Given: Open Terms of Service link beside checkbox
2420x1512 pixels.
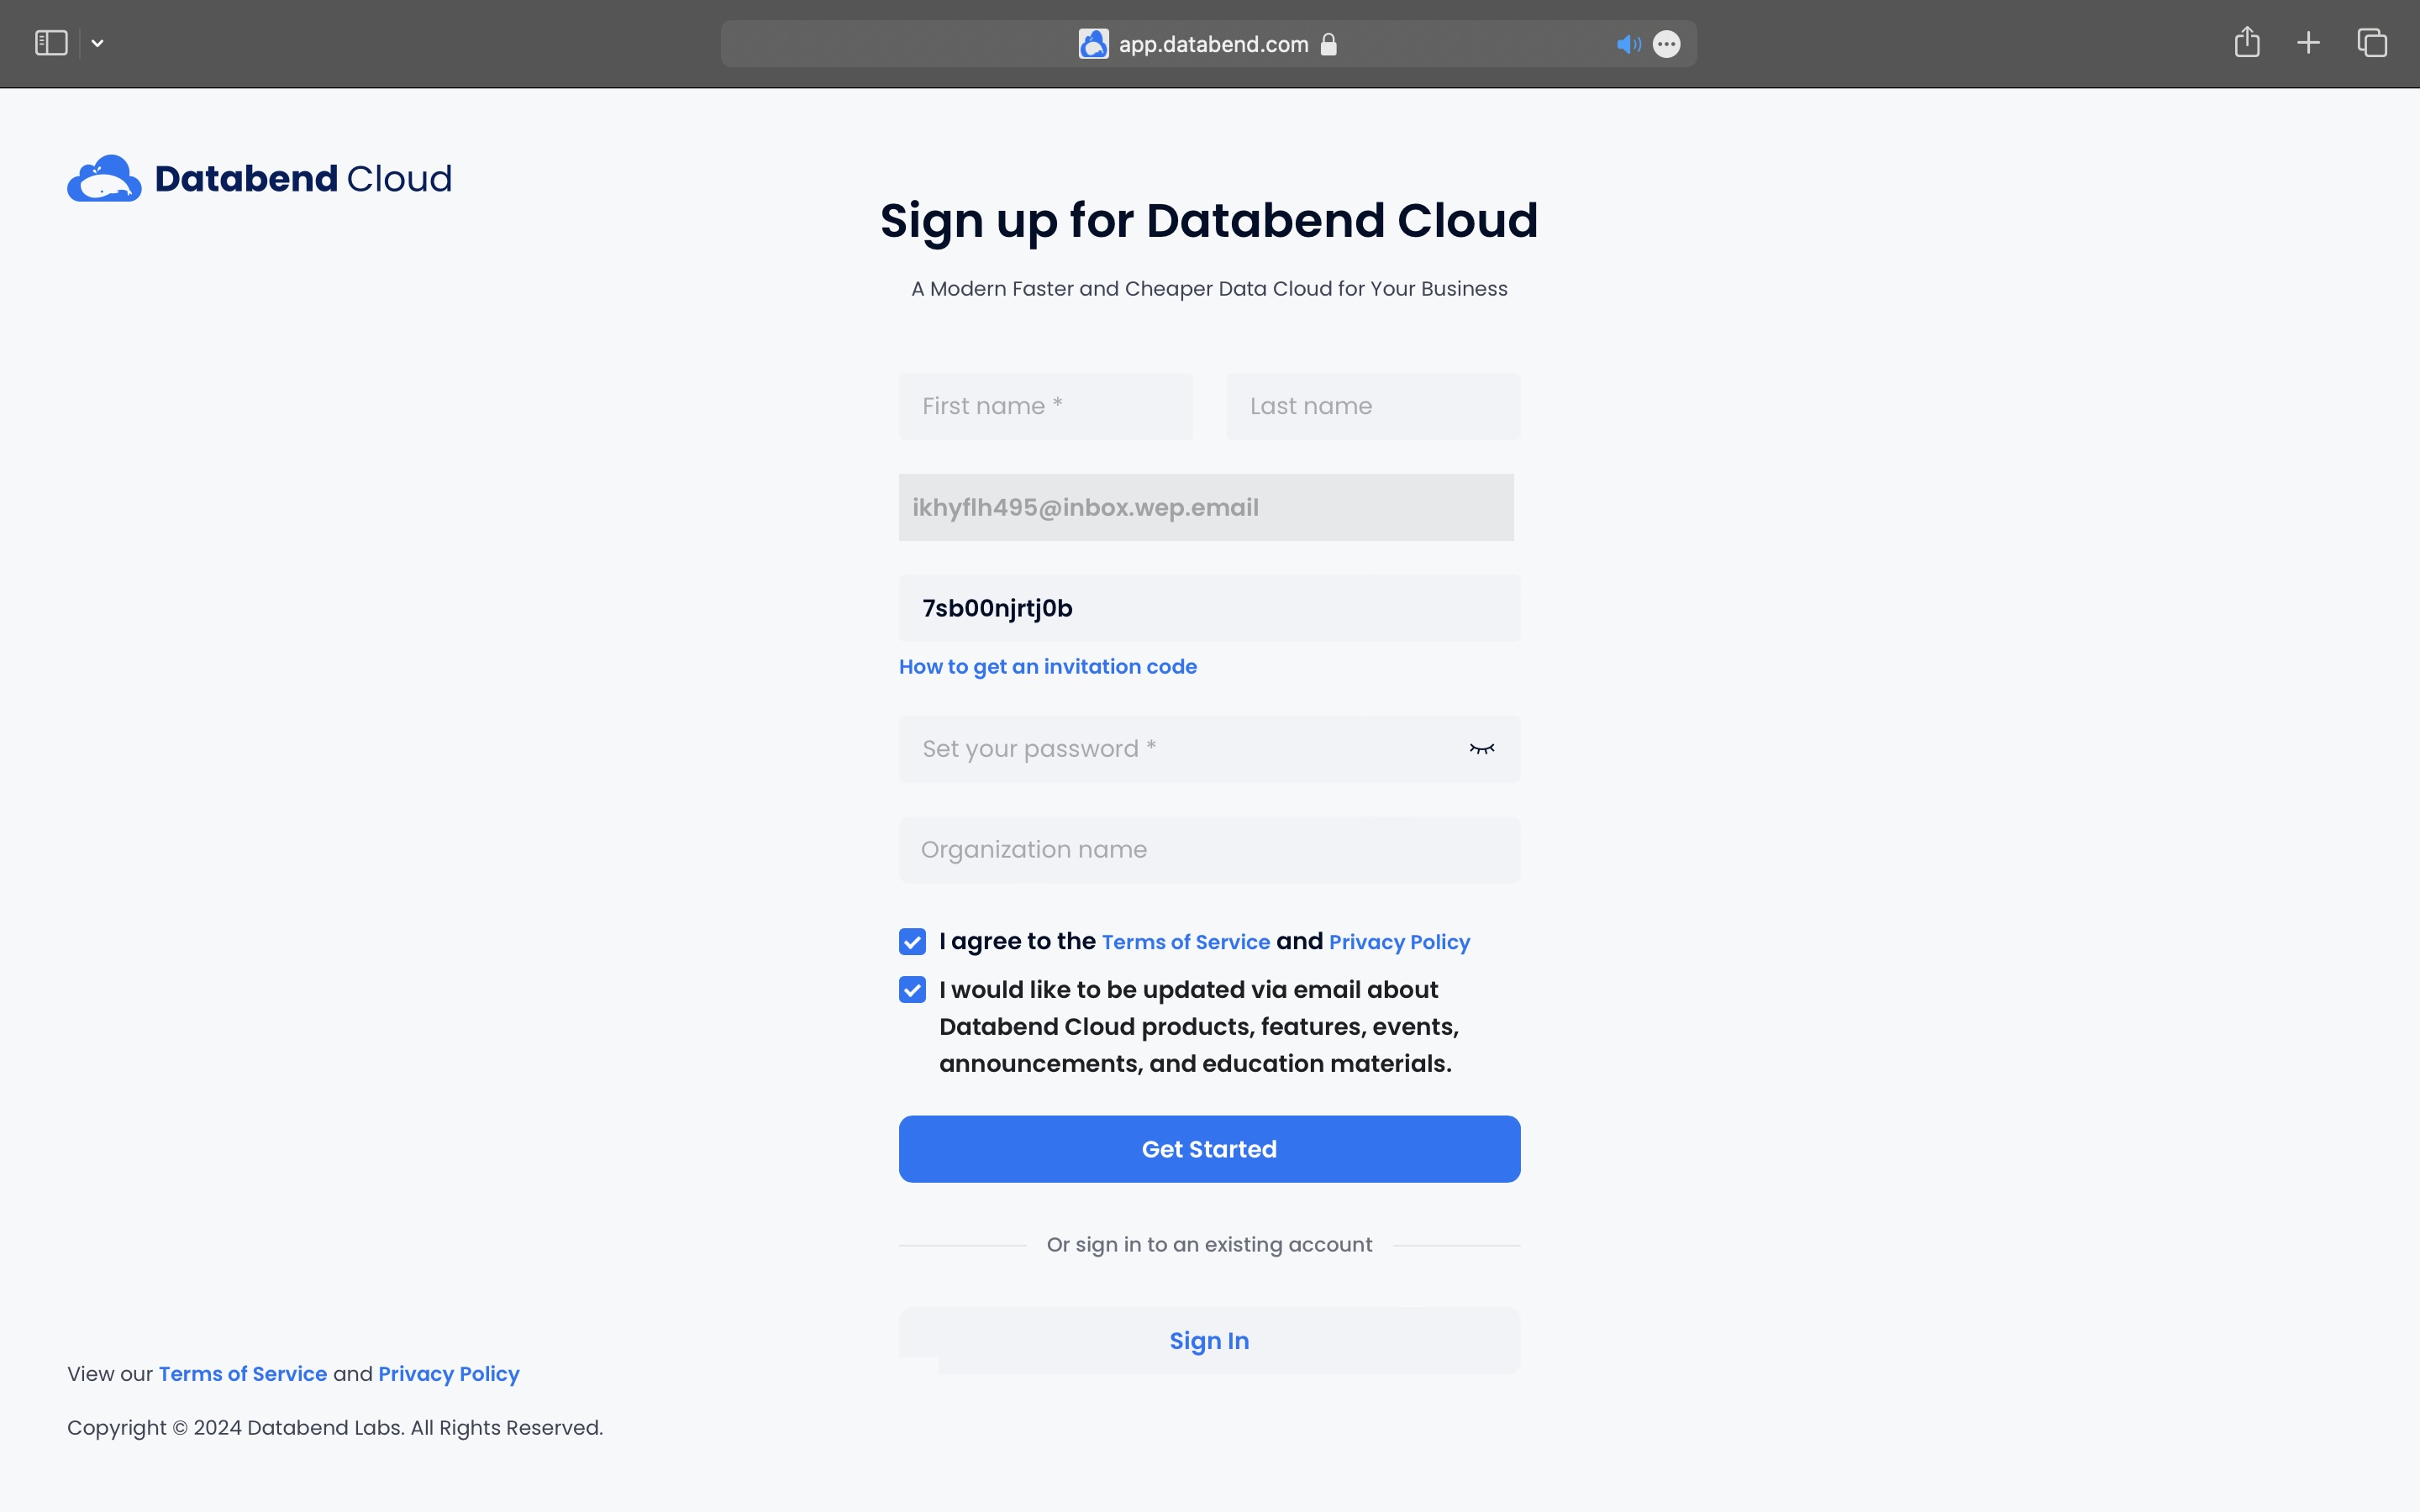Looking at the screenshot, I should pos(1185,942).
